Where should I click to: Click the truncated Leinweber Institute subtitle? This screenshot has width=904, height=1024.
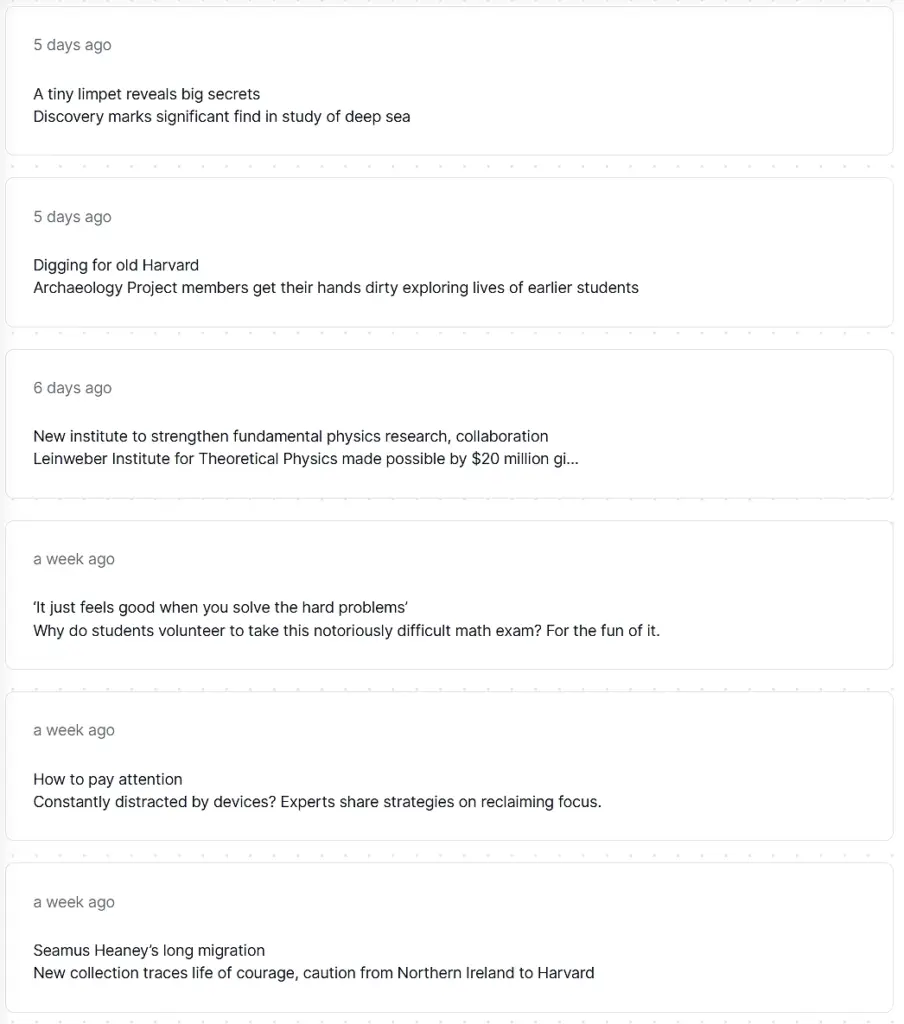coord(305,459)
